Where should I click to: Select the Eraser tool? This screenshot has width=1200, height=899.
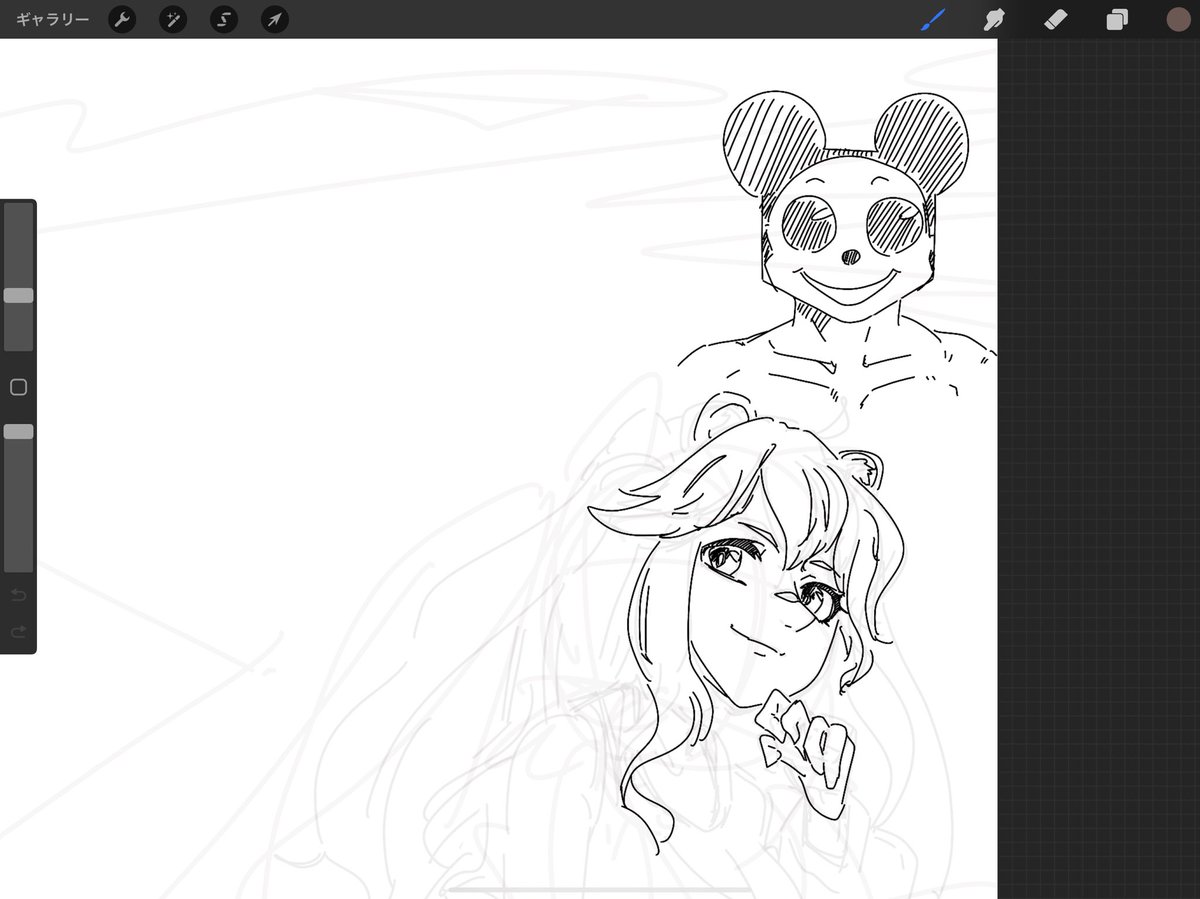[1055, 19]
